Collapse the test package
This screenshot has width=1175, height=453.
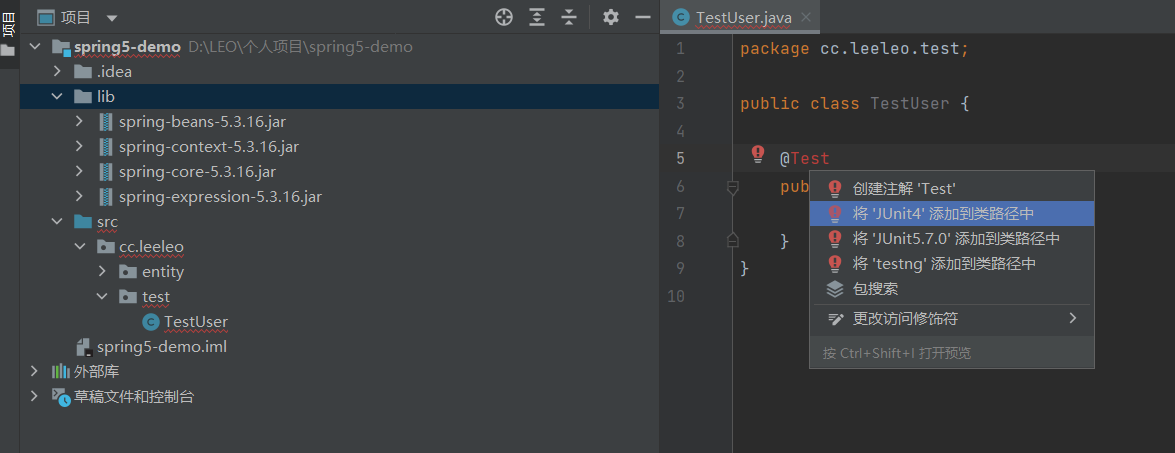102,297
